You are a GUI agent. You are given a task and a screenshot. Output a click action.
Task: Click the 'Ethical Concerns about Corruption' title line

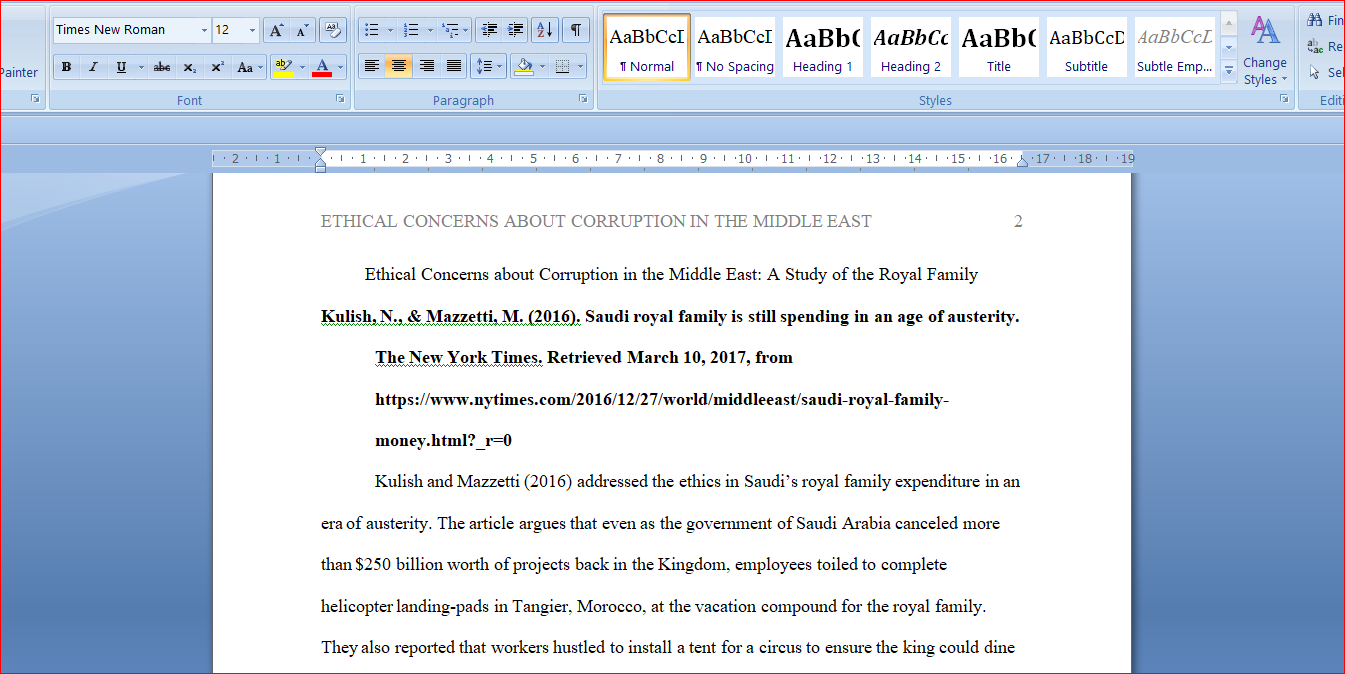(671, 274)
